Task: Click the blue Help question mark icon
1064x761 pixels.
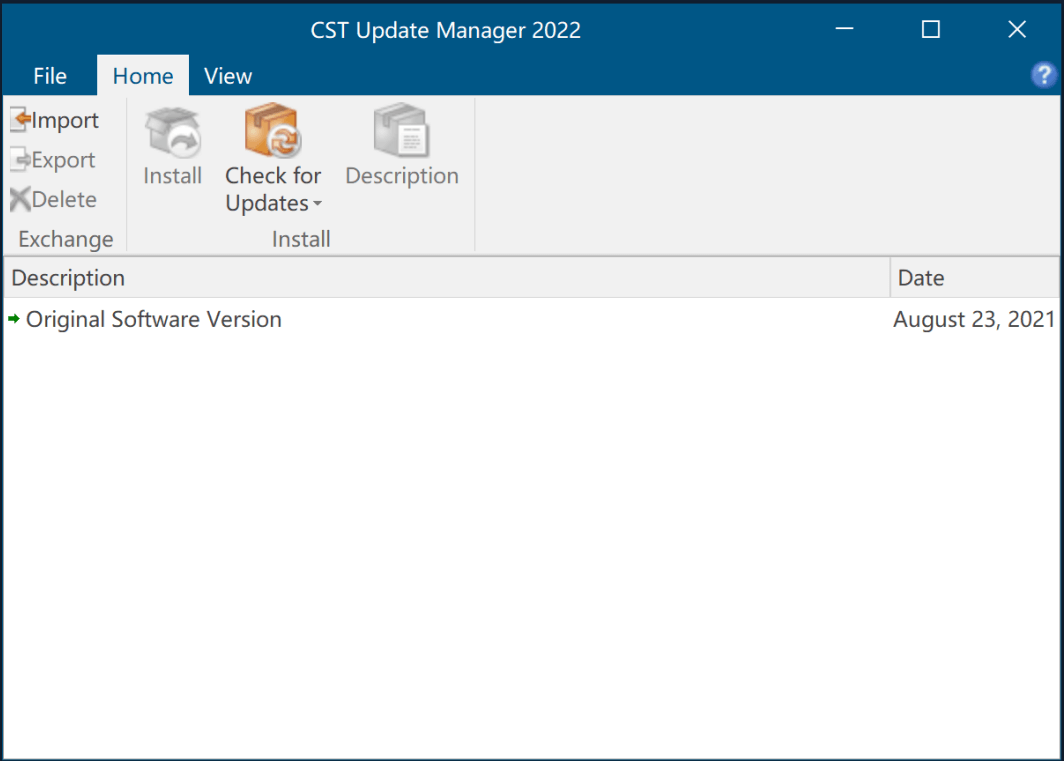Action: click(1044, 75)
